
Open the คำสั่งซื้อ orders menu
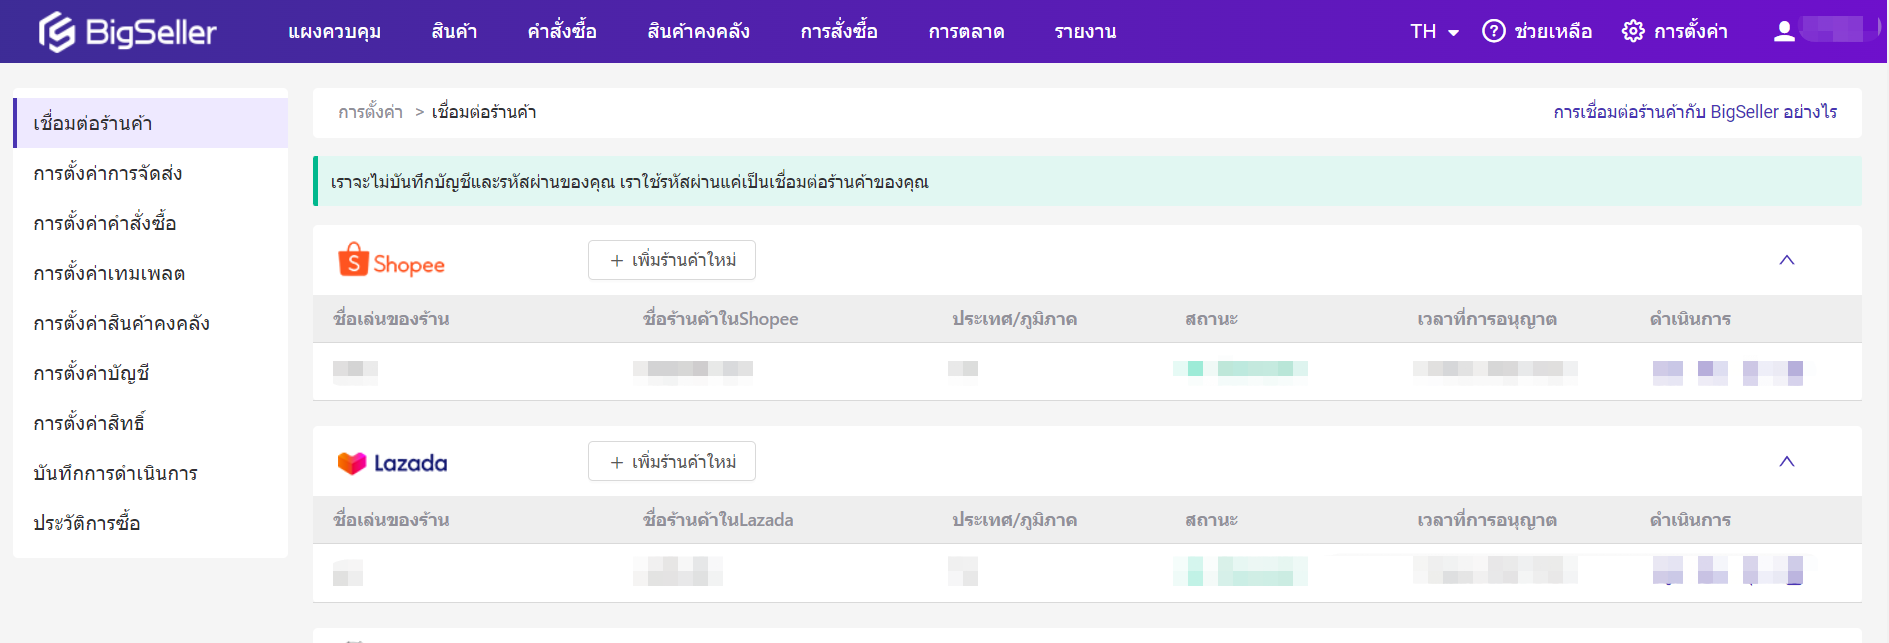coord(562,32)
